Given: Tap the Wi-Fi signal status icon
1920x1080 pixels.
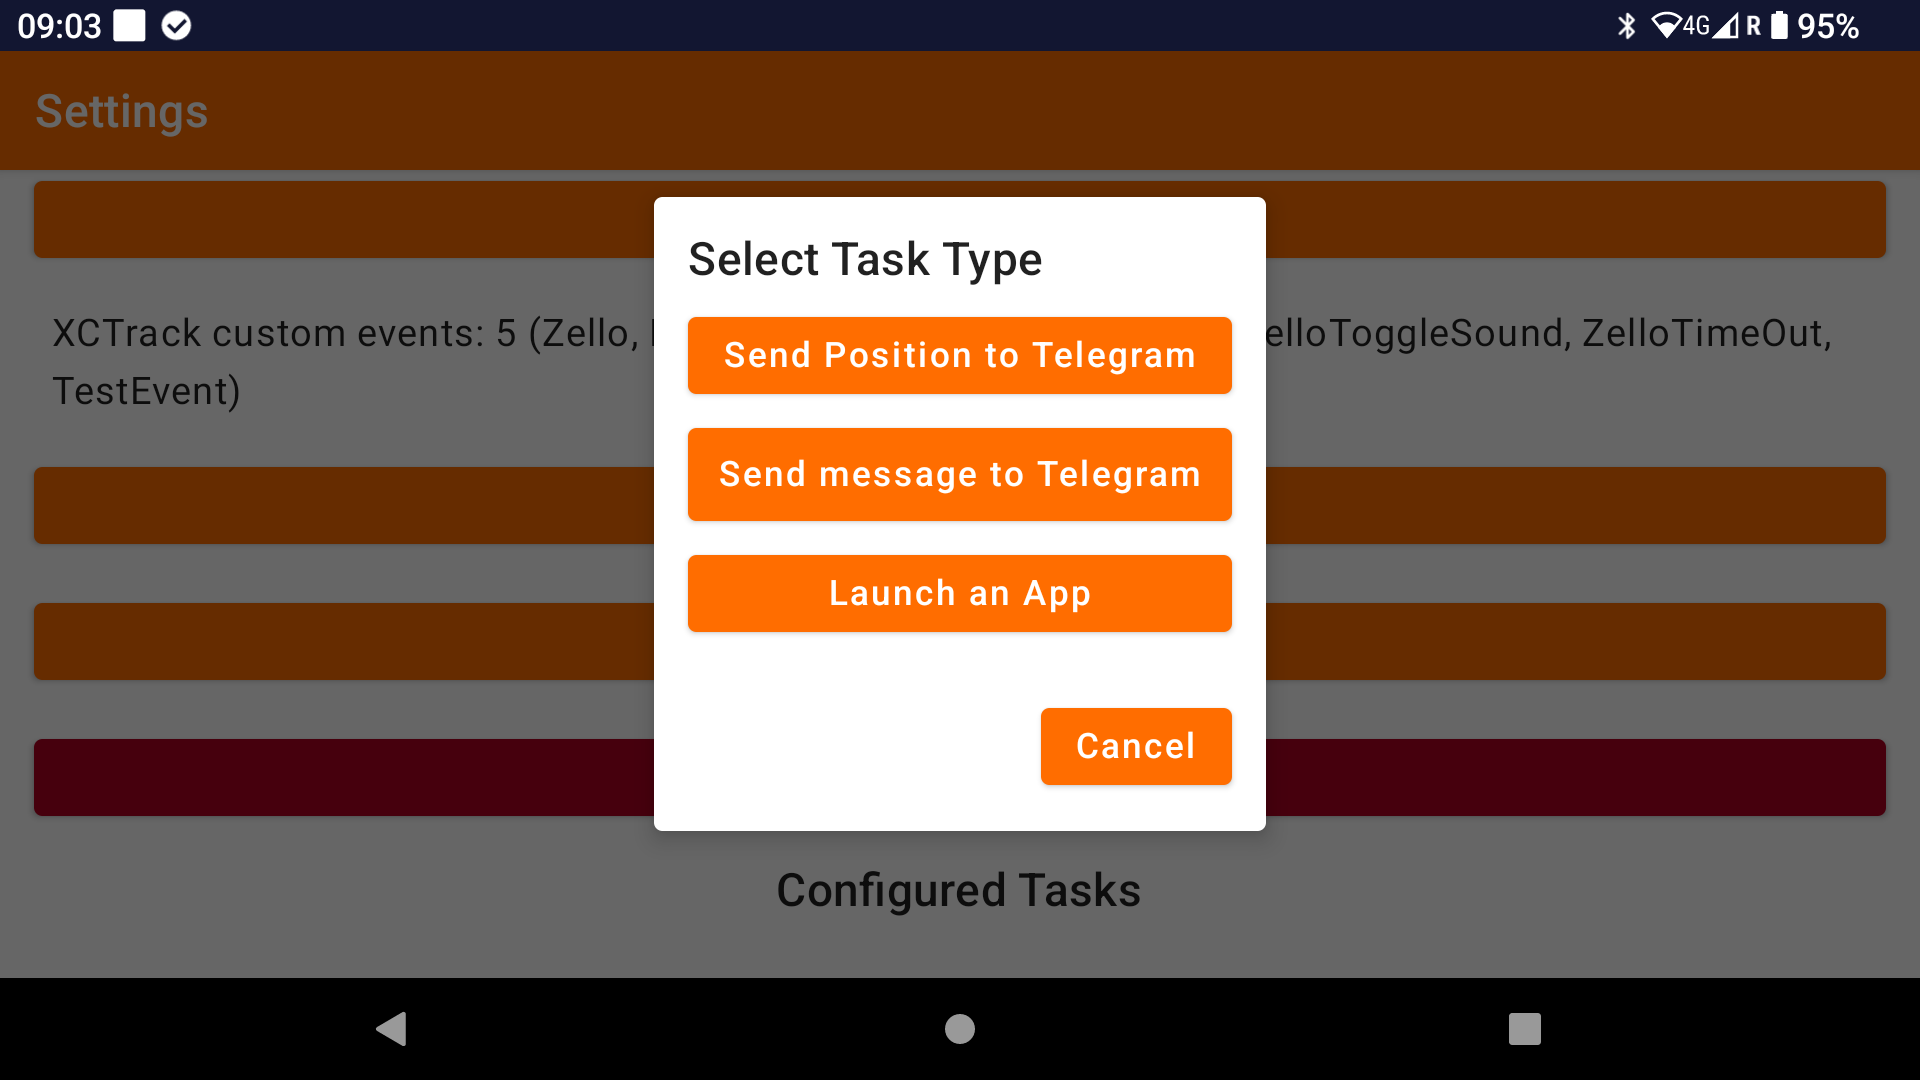Looking at the screenshot, I should pos(1666,26).
